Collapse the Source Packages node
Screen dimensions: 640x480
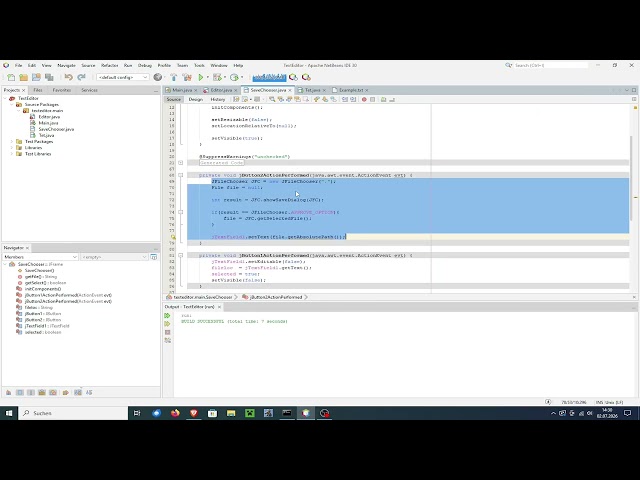[x=12, y=104]
